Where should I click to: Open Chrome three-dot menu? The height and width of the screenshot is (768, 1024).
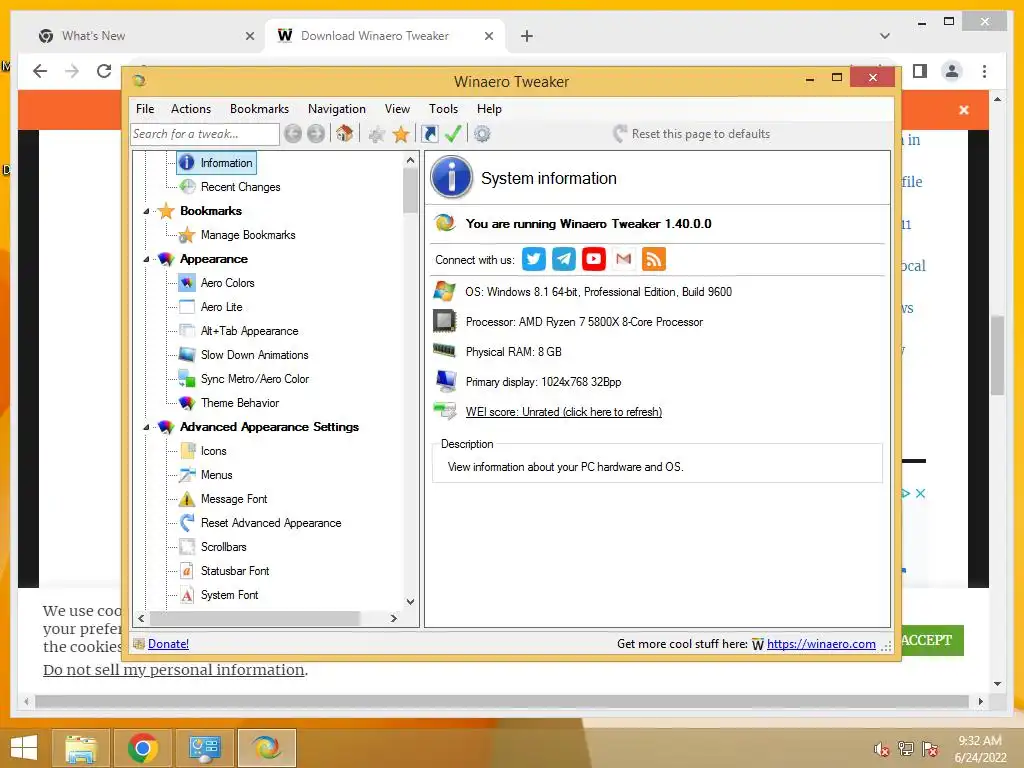click(x=984, y=71)
